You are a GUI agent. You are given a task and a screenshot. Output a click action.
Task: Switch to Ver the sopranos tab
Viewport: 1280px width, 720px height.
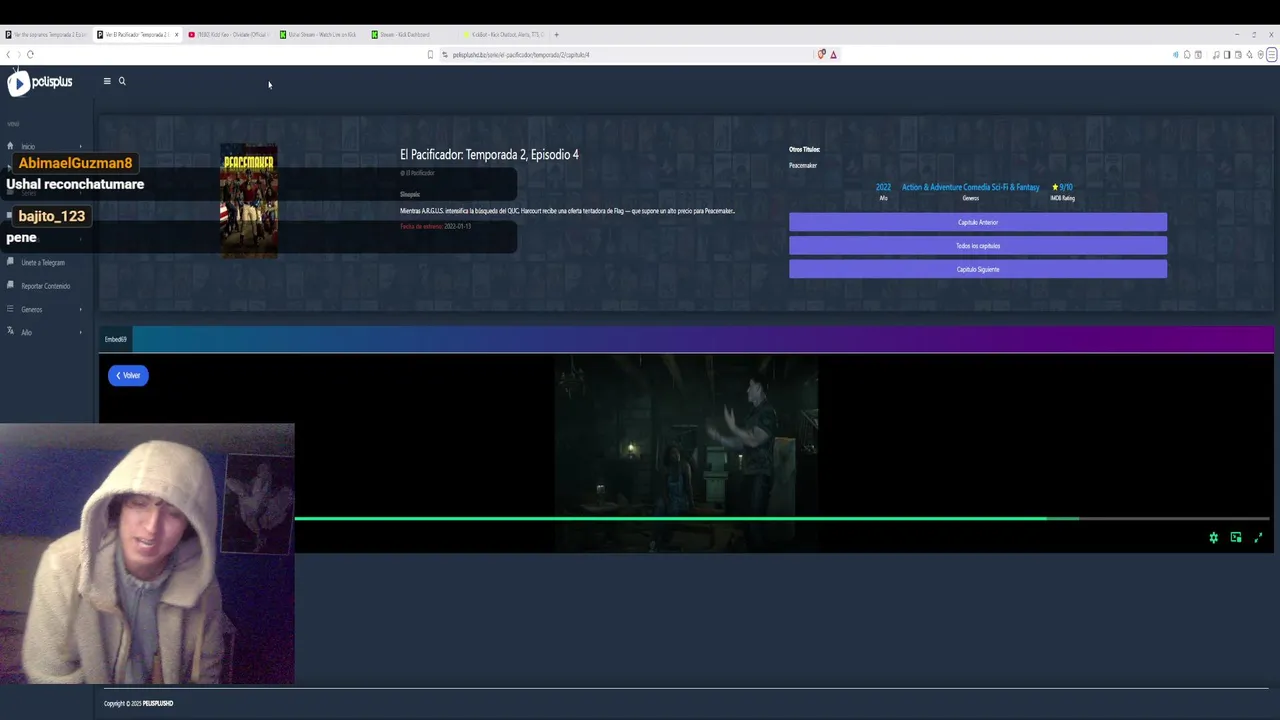click(46, 35)
